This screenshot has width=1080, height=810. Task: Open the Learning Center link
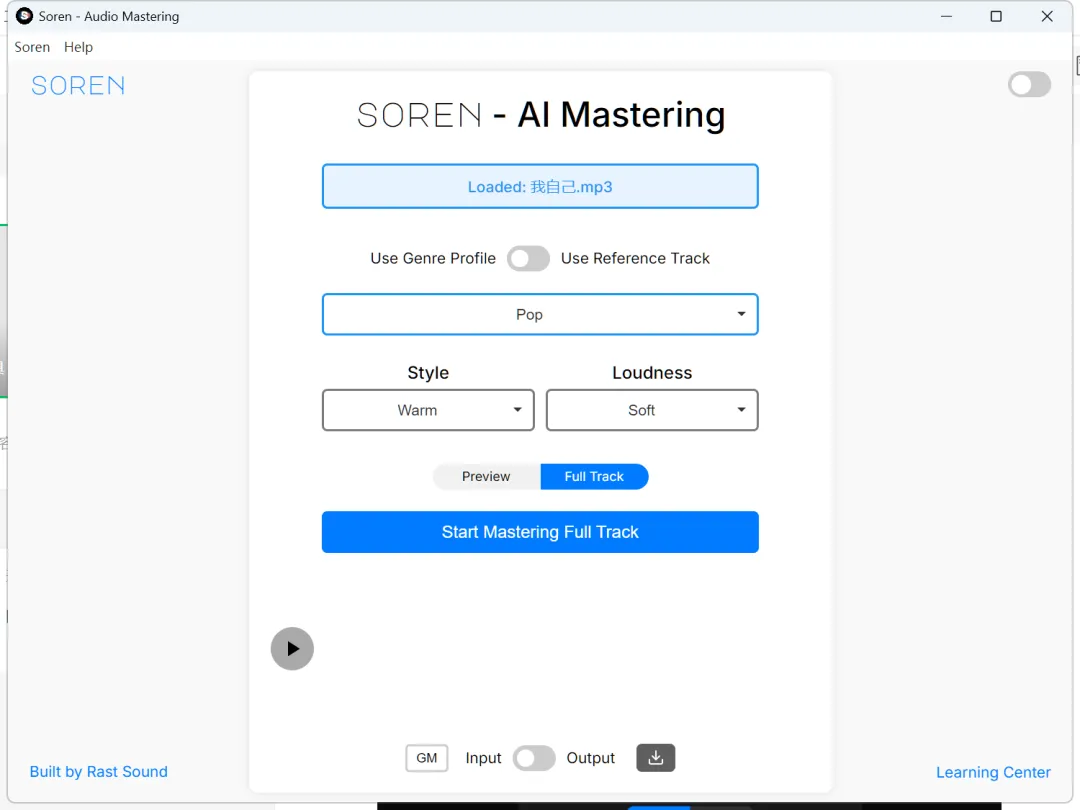tap(993, 772)
